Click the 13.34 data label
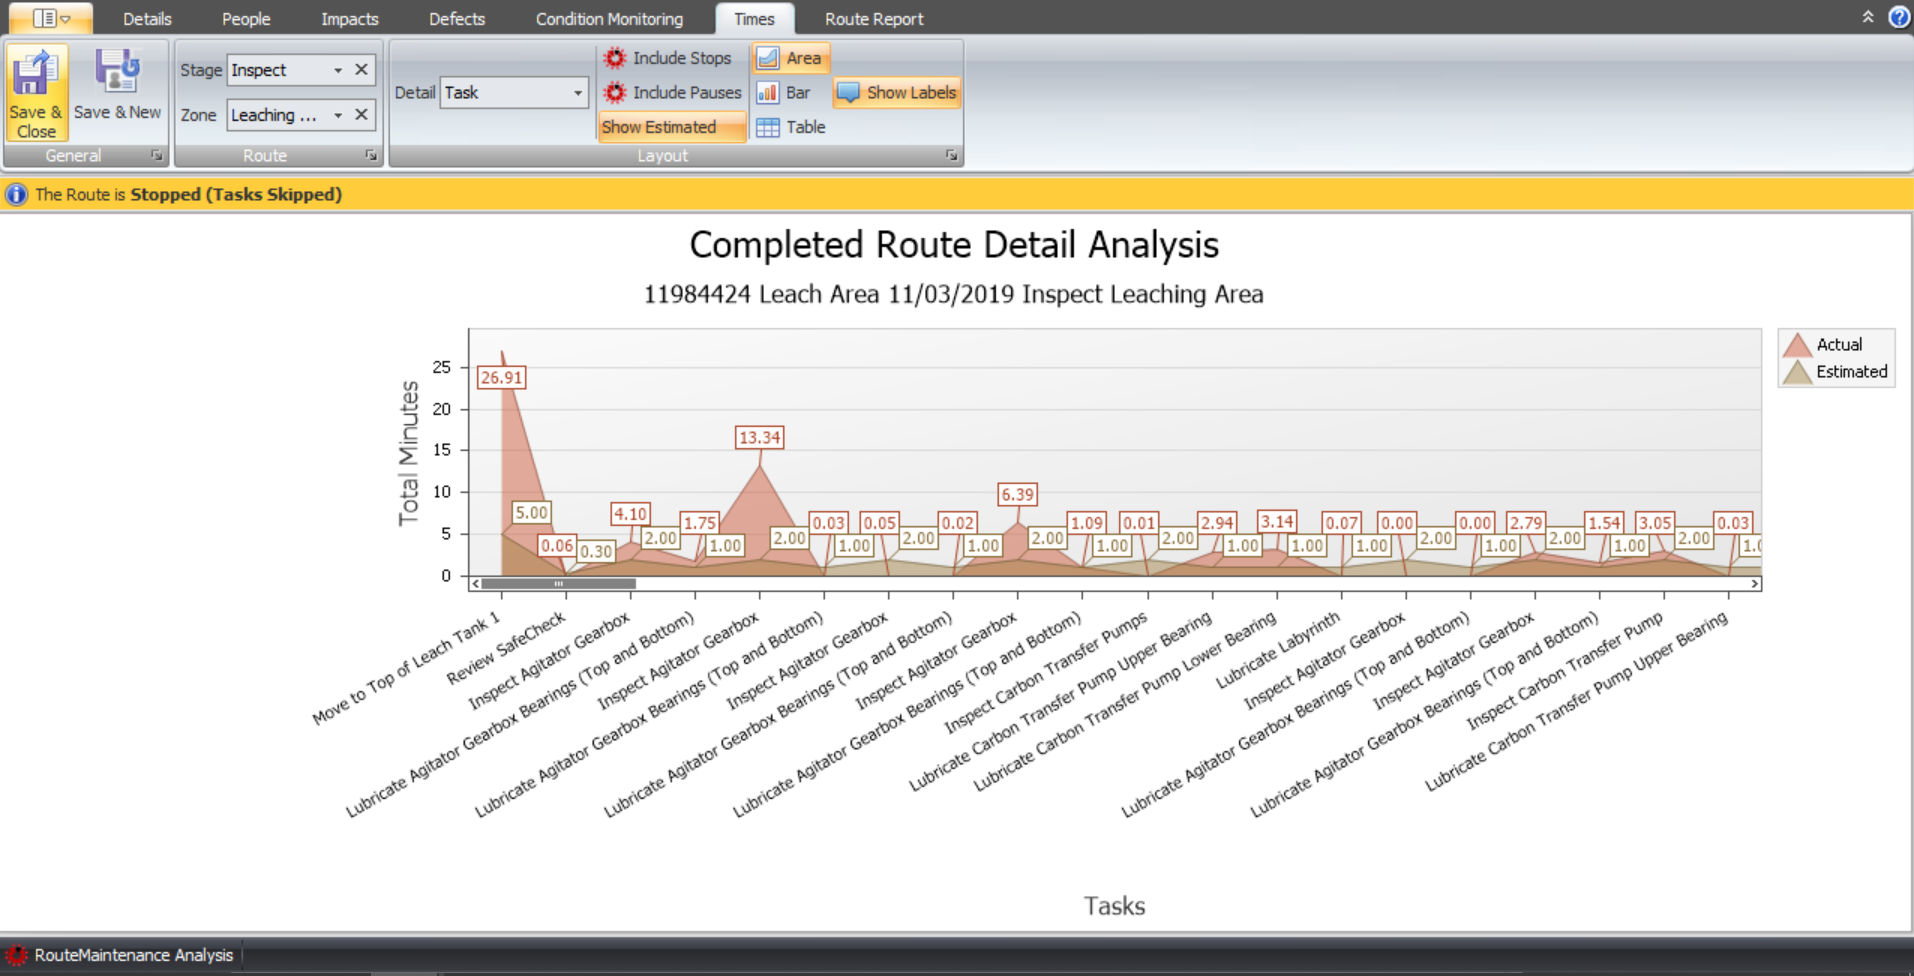Viewport: 1914px width, 976px height. click(x=759, y=438)
